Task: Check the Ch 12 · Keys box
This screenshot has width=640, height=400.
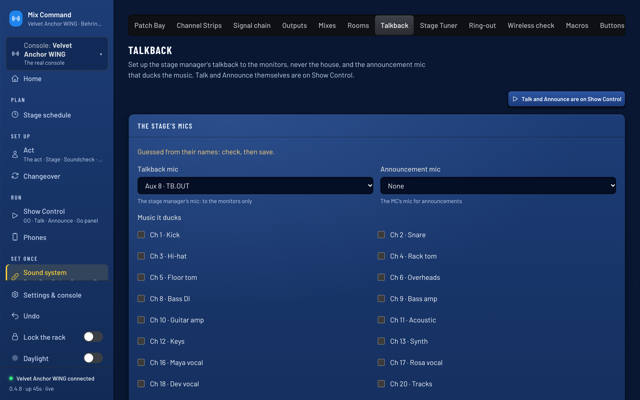Action: pos(141,341)
